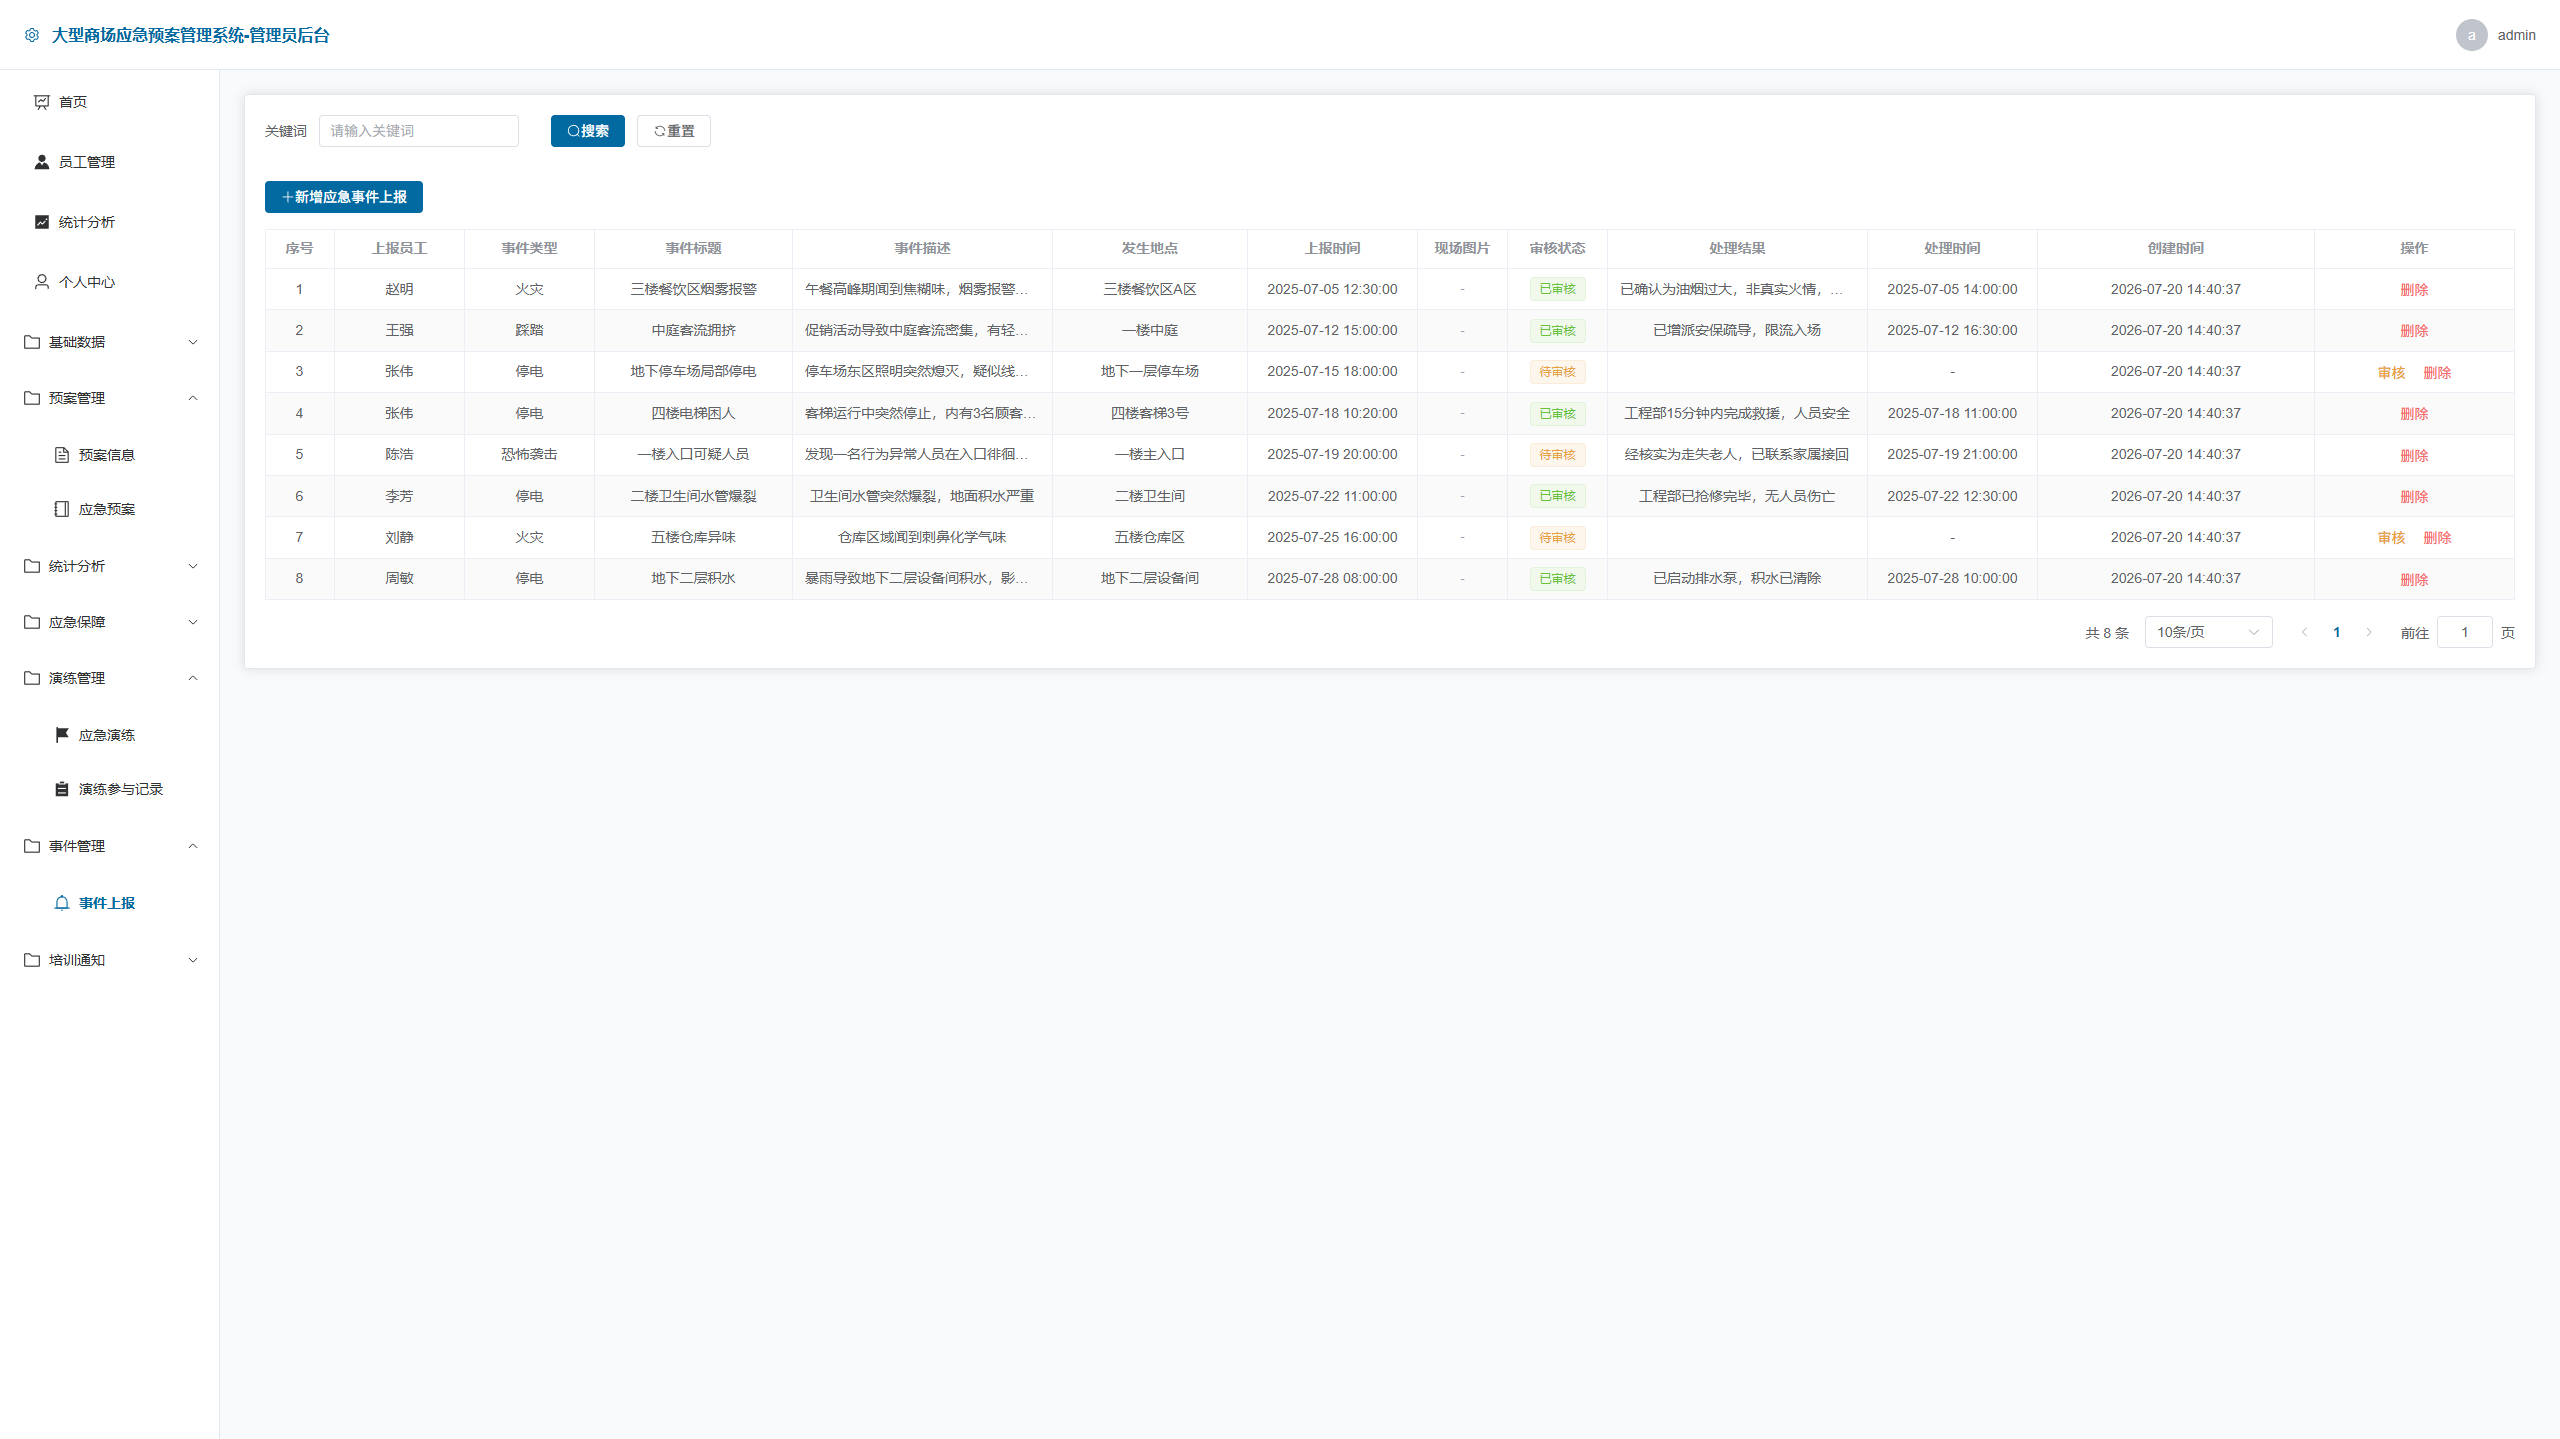
Task: Select the 应急演练 submenu item
Action: point(110,735)
